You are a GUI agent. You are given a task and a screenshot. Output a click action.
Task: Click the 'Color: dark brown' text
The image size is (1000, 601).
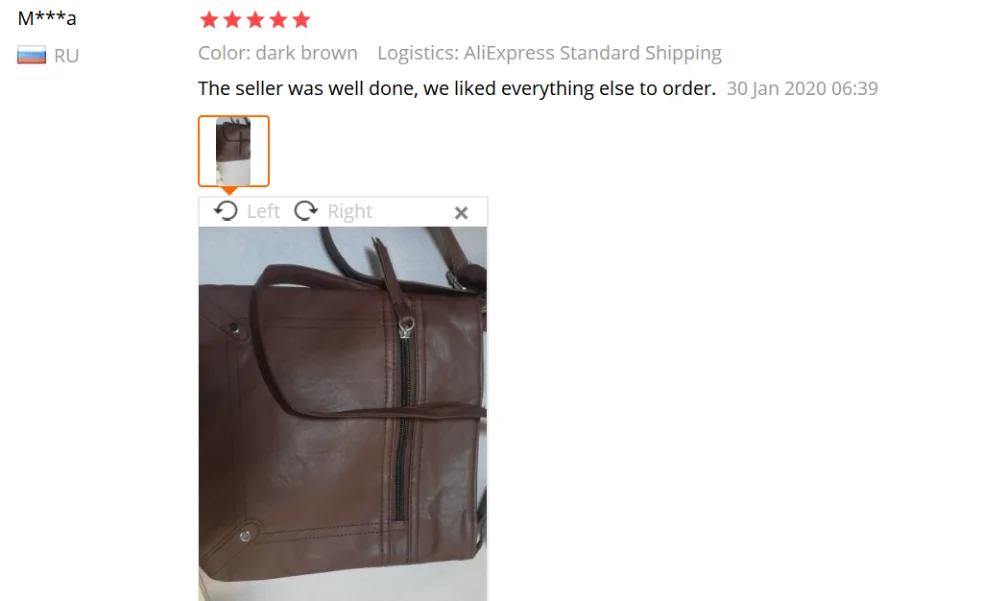277,53
